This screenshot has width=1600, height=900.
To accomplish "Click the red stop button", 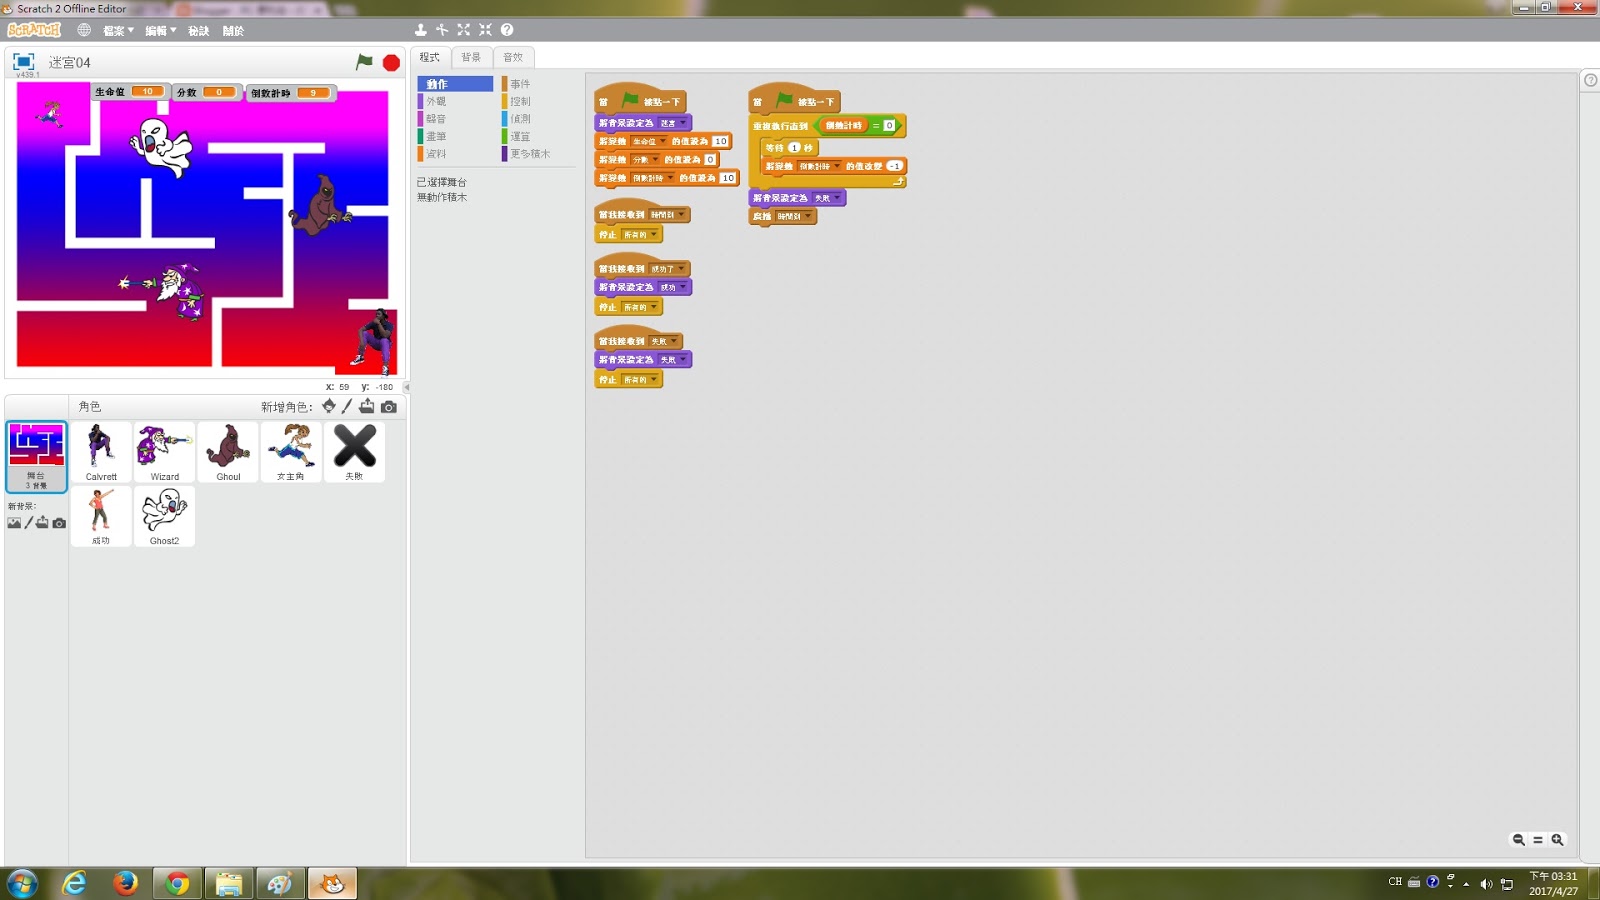I will (391, 62).
